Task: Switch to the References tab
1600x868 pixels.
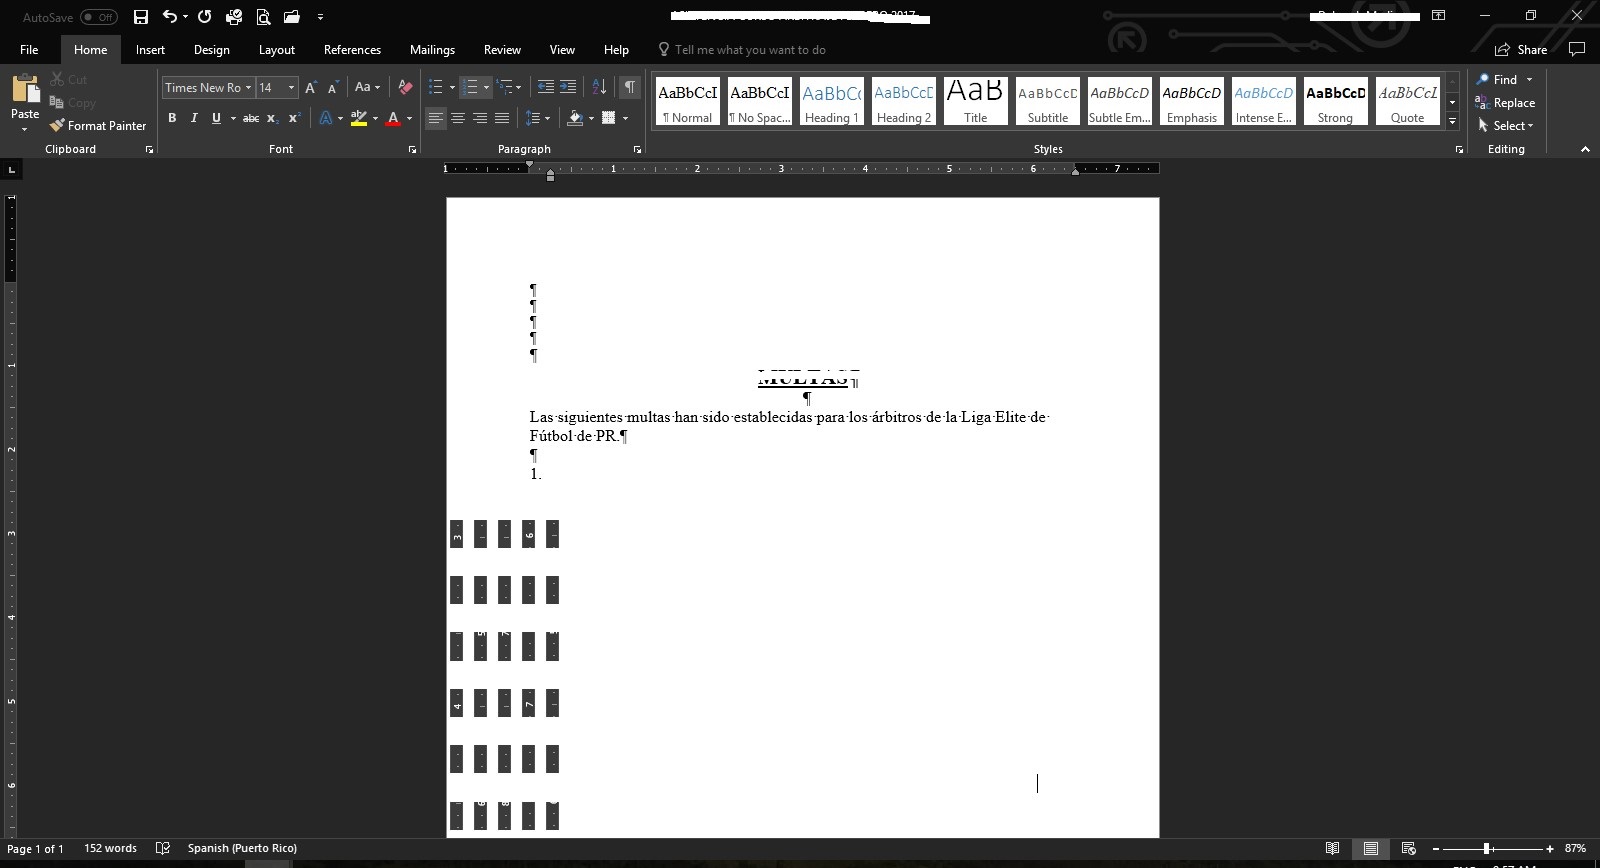Action: (352, 49)
